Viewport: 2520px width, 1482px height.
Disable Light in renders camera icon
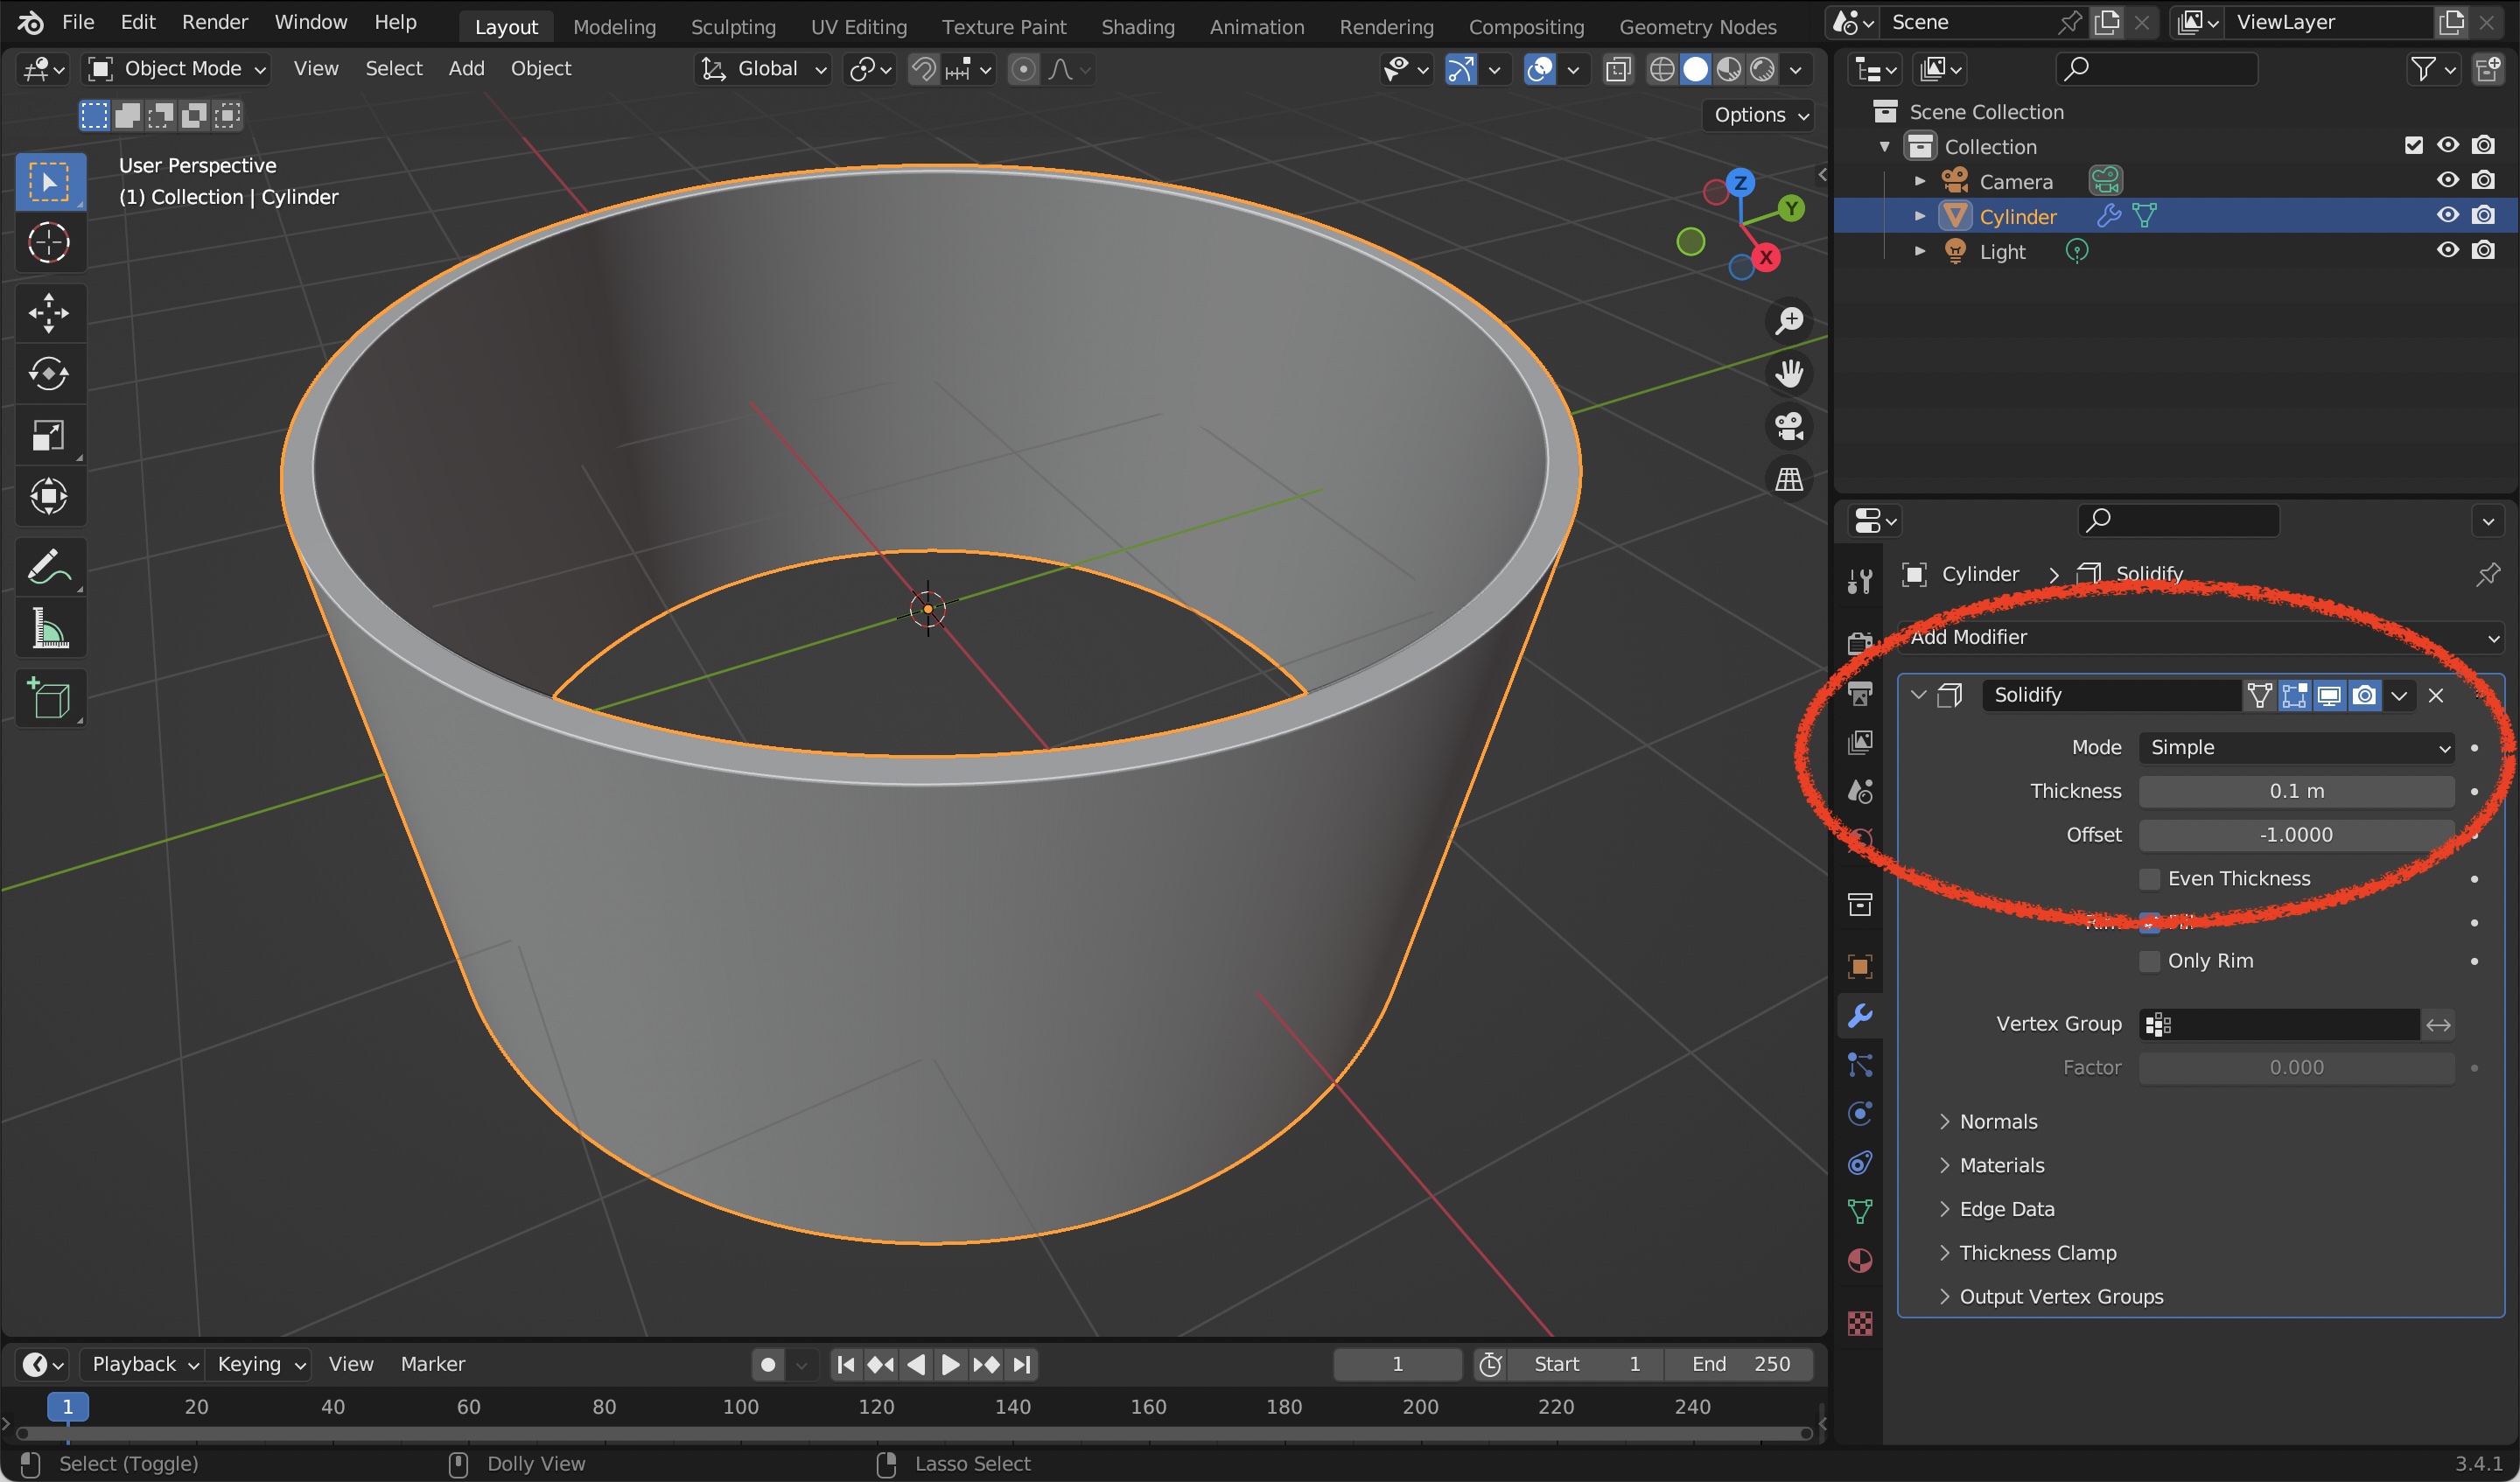pyautogui.click(x=2483, y=250)
